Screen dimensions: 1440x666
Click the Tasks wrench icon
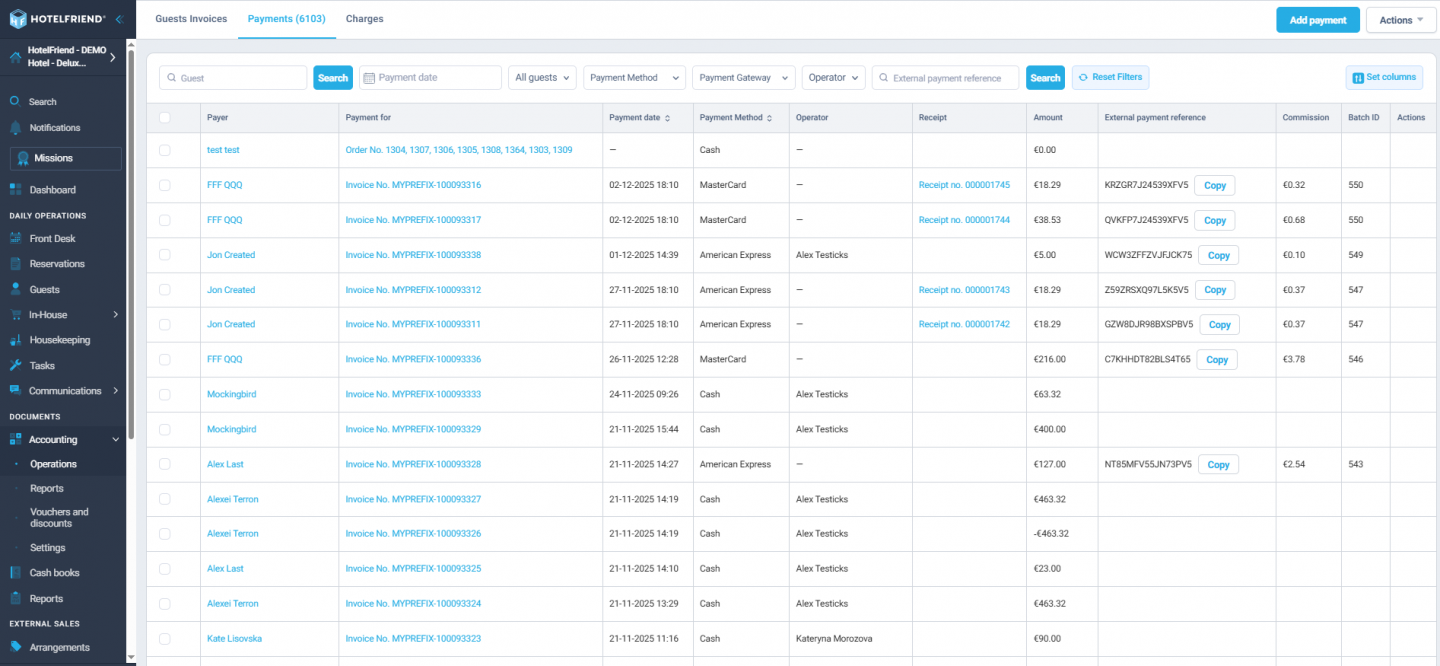click(x=16, y=365)
